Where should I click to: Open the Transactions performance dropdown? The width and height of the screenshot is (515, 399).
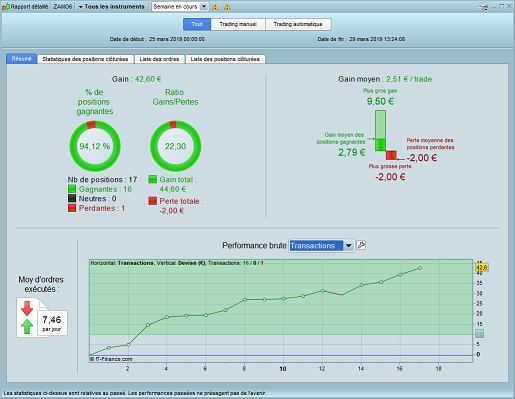321,246
